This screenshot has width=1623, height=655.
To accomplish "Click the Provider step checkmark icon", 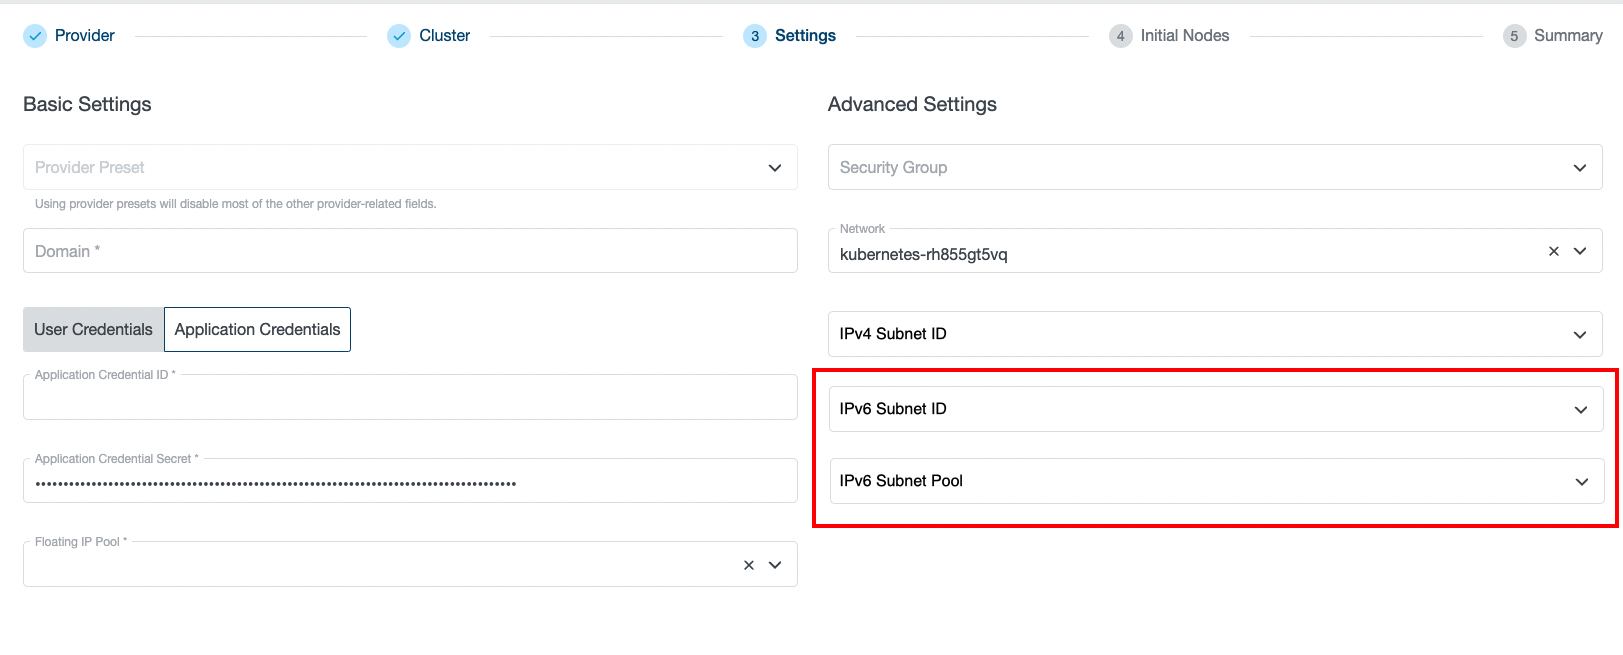I will pos(33,35).
